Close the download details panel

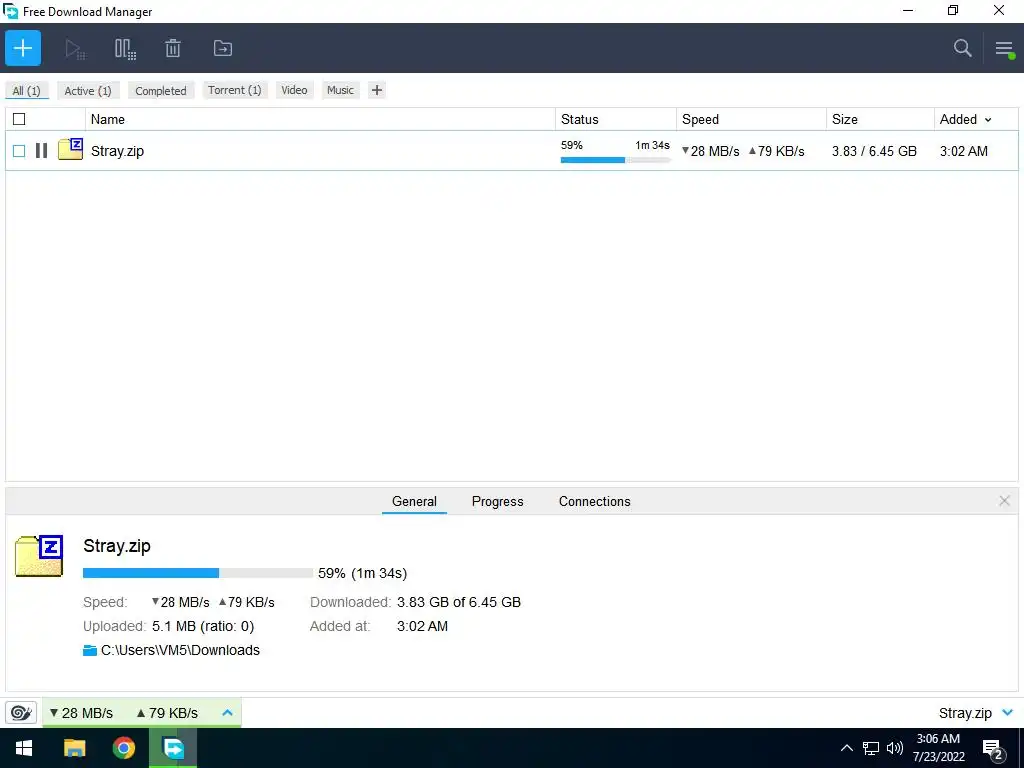point(1004,501)
